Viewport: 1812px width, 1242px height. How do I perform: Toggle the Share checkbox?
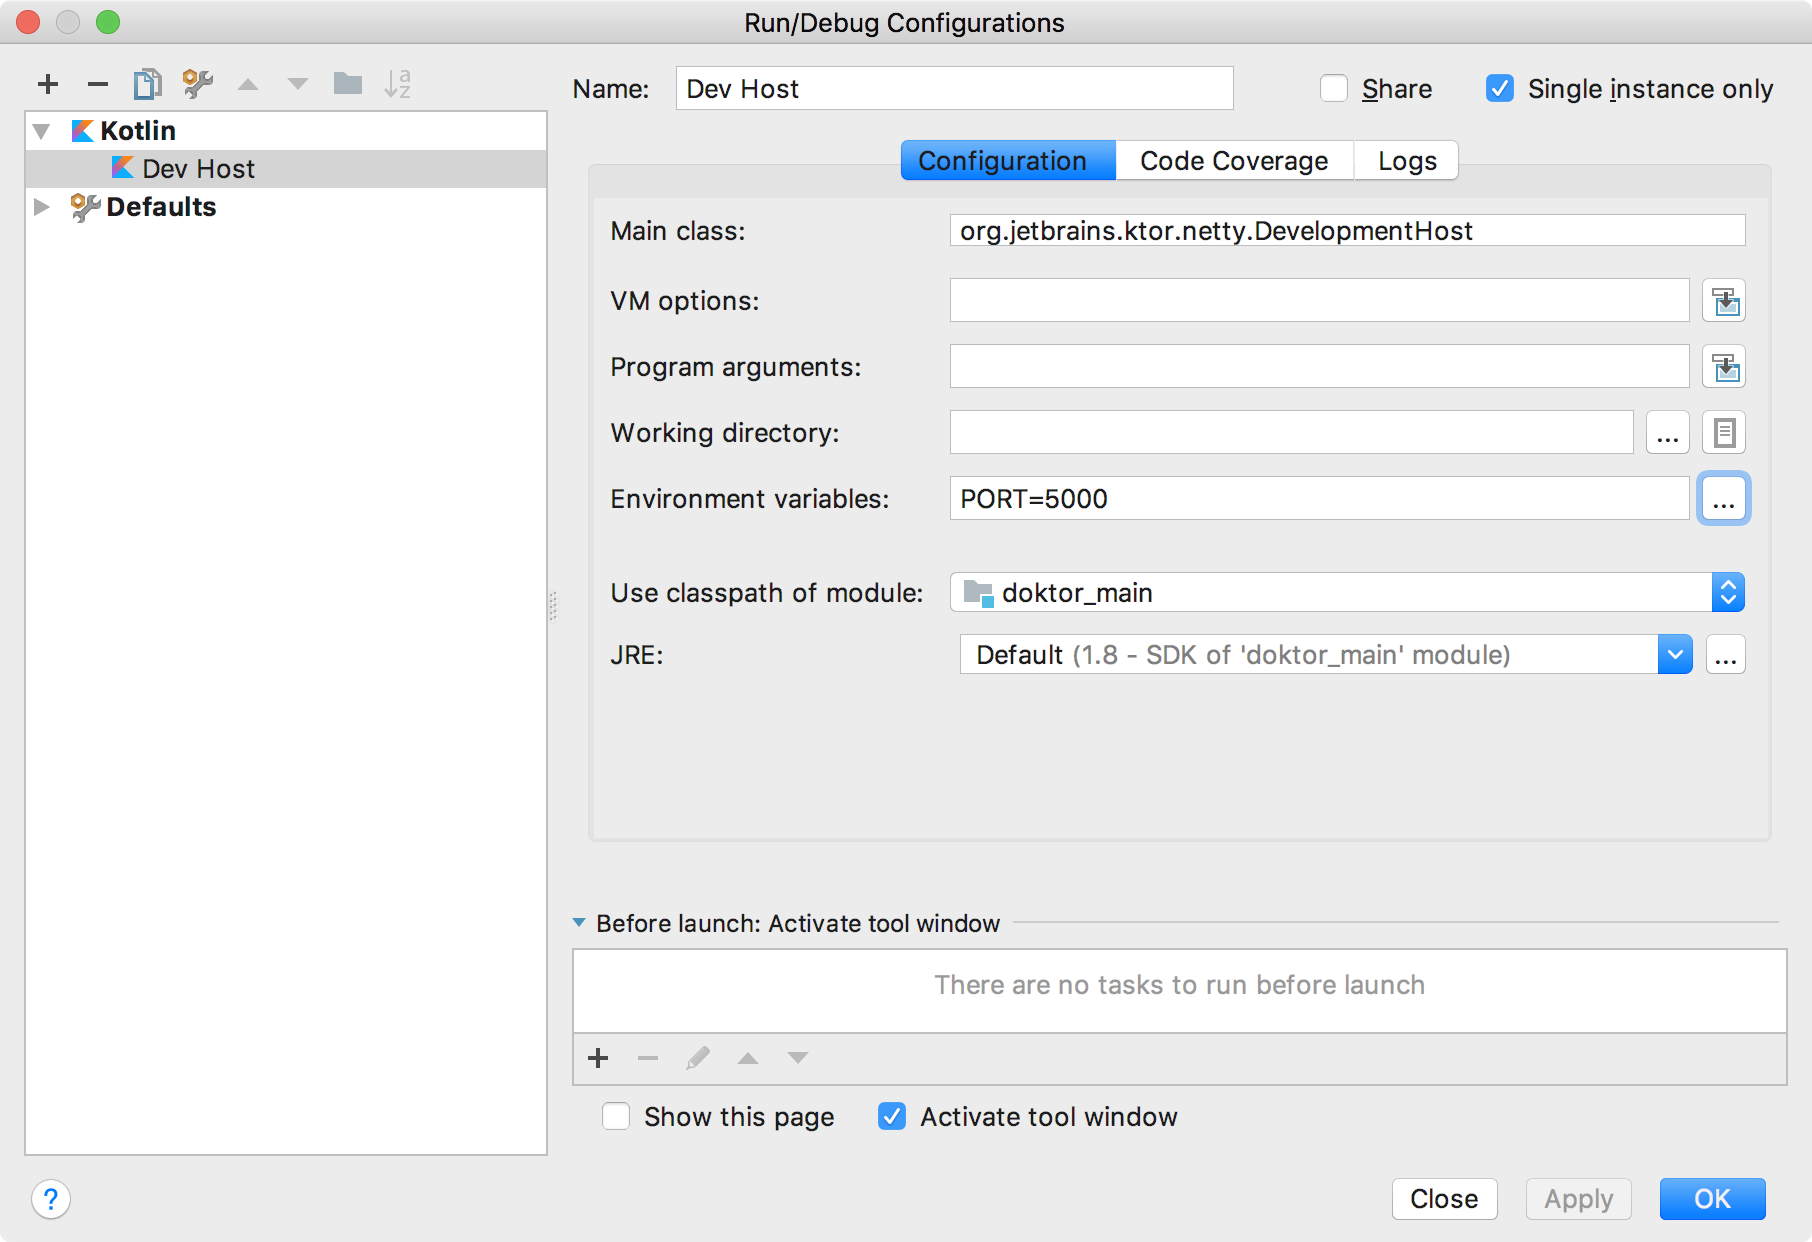[x=1334, y=89]
